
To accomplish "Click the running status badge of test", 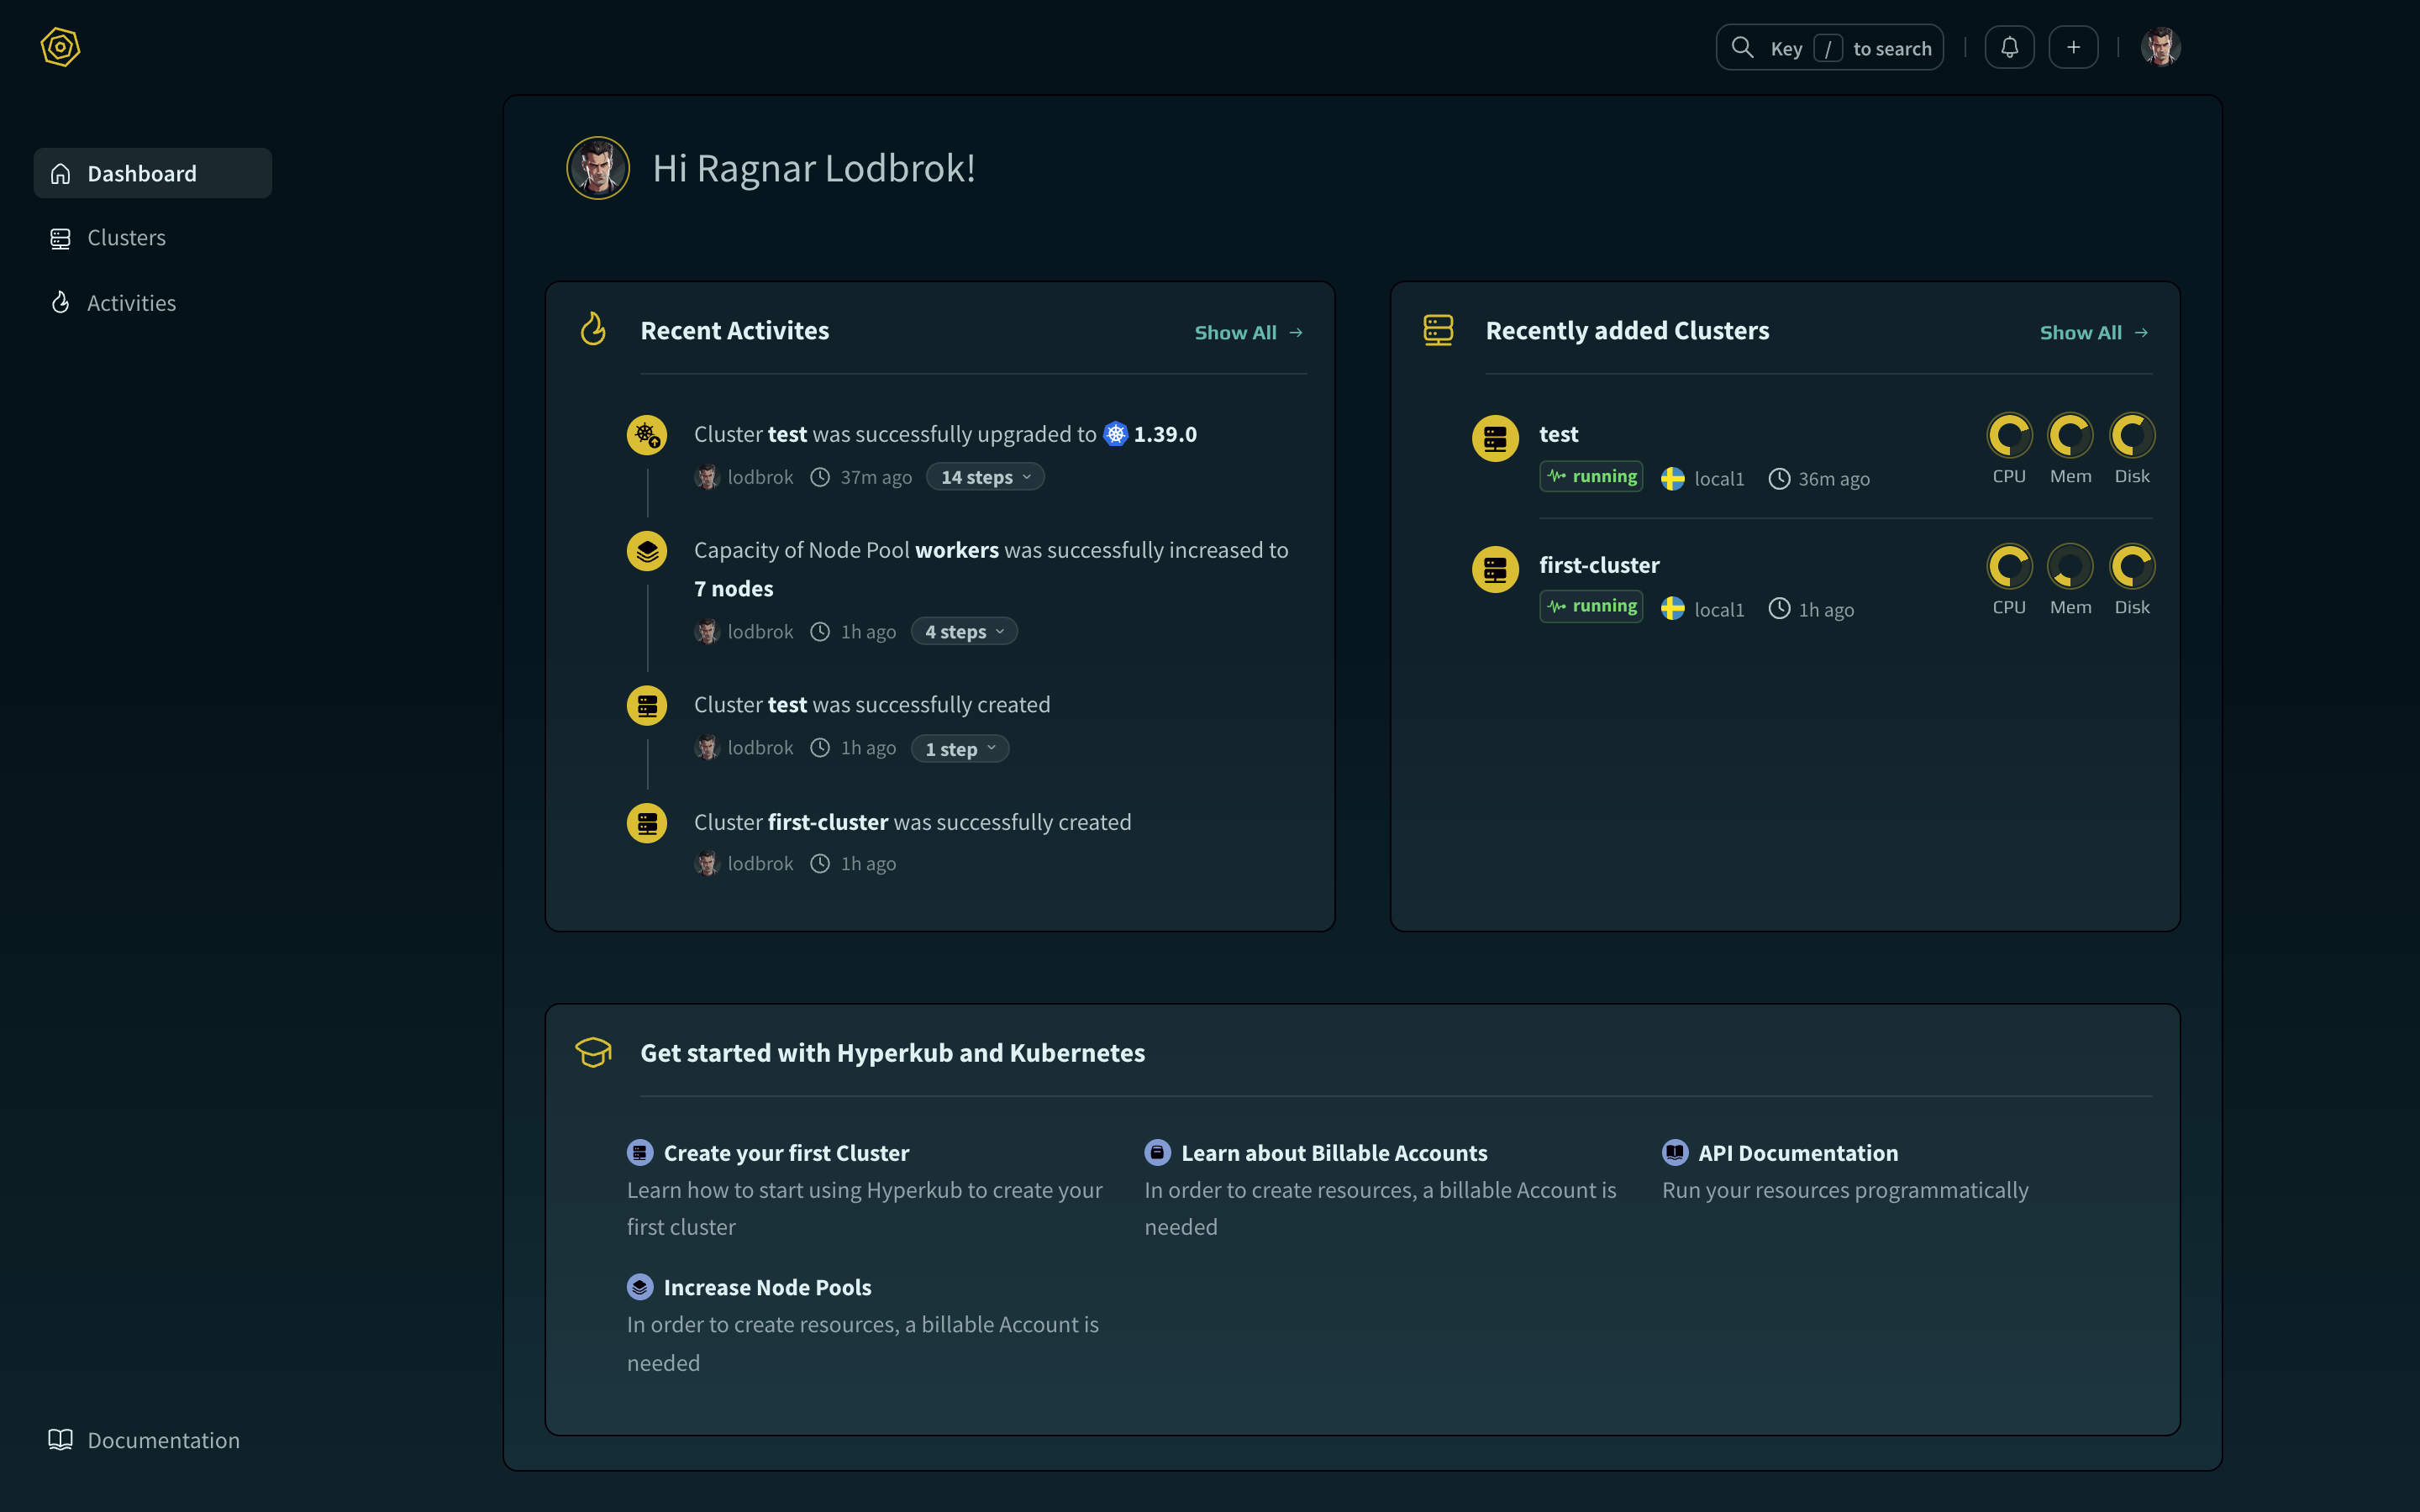I will pos(1591,476).
